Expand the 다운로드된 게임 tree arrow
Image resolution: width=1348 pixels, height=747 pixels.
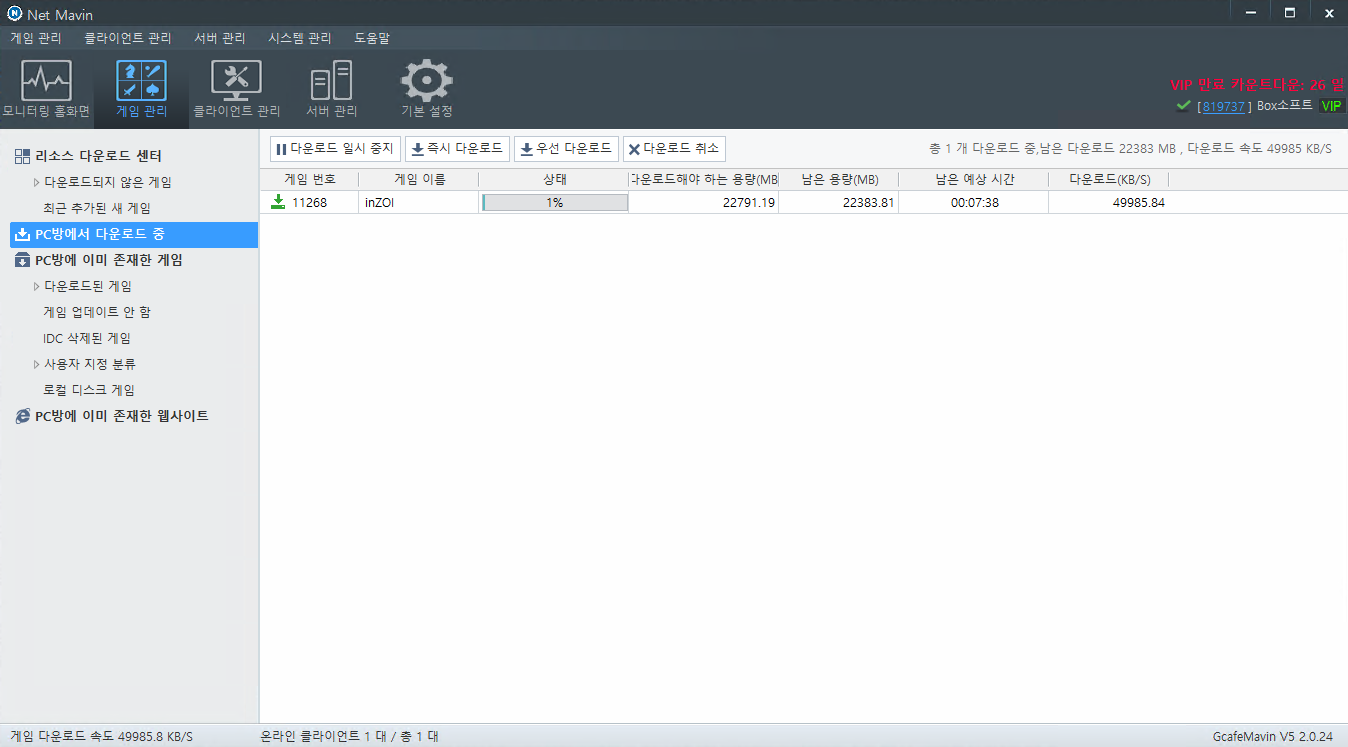37,286
